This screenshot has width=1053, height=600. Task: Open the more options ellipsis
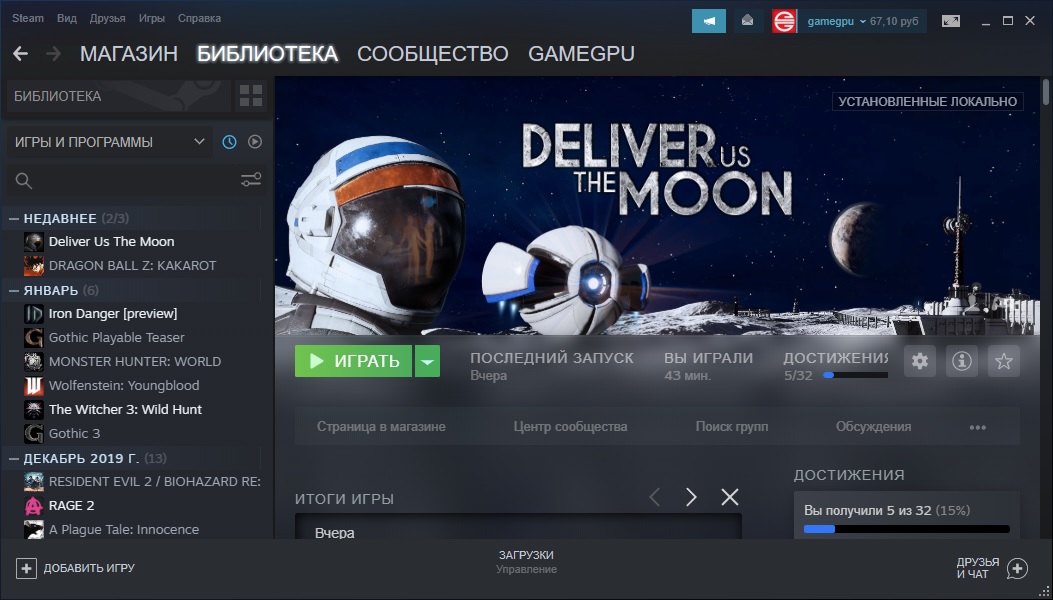[978, 427]
